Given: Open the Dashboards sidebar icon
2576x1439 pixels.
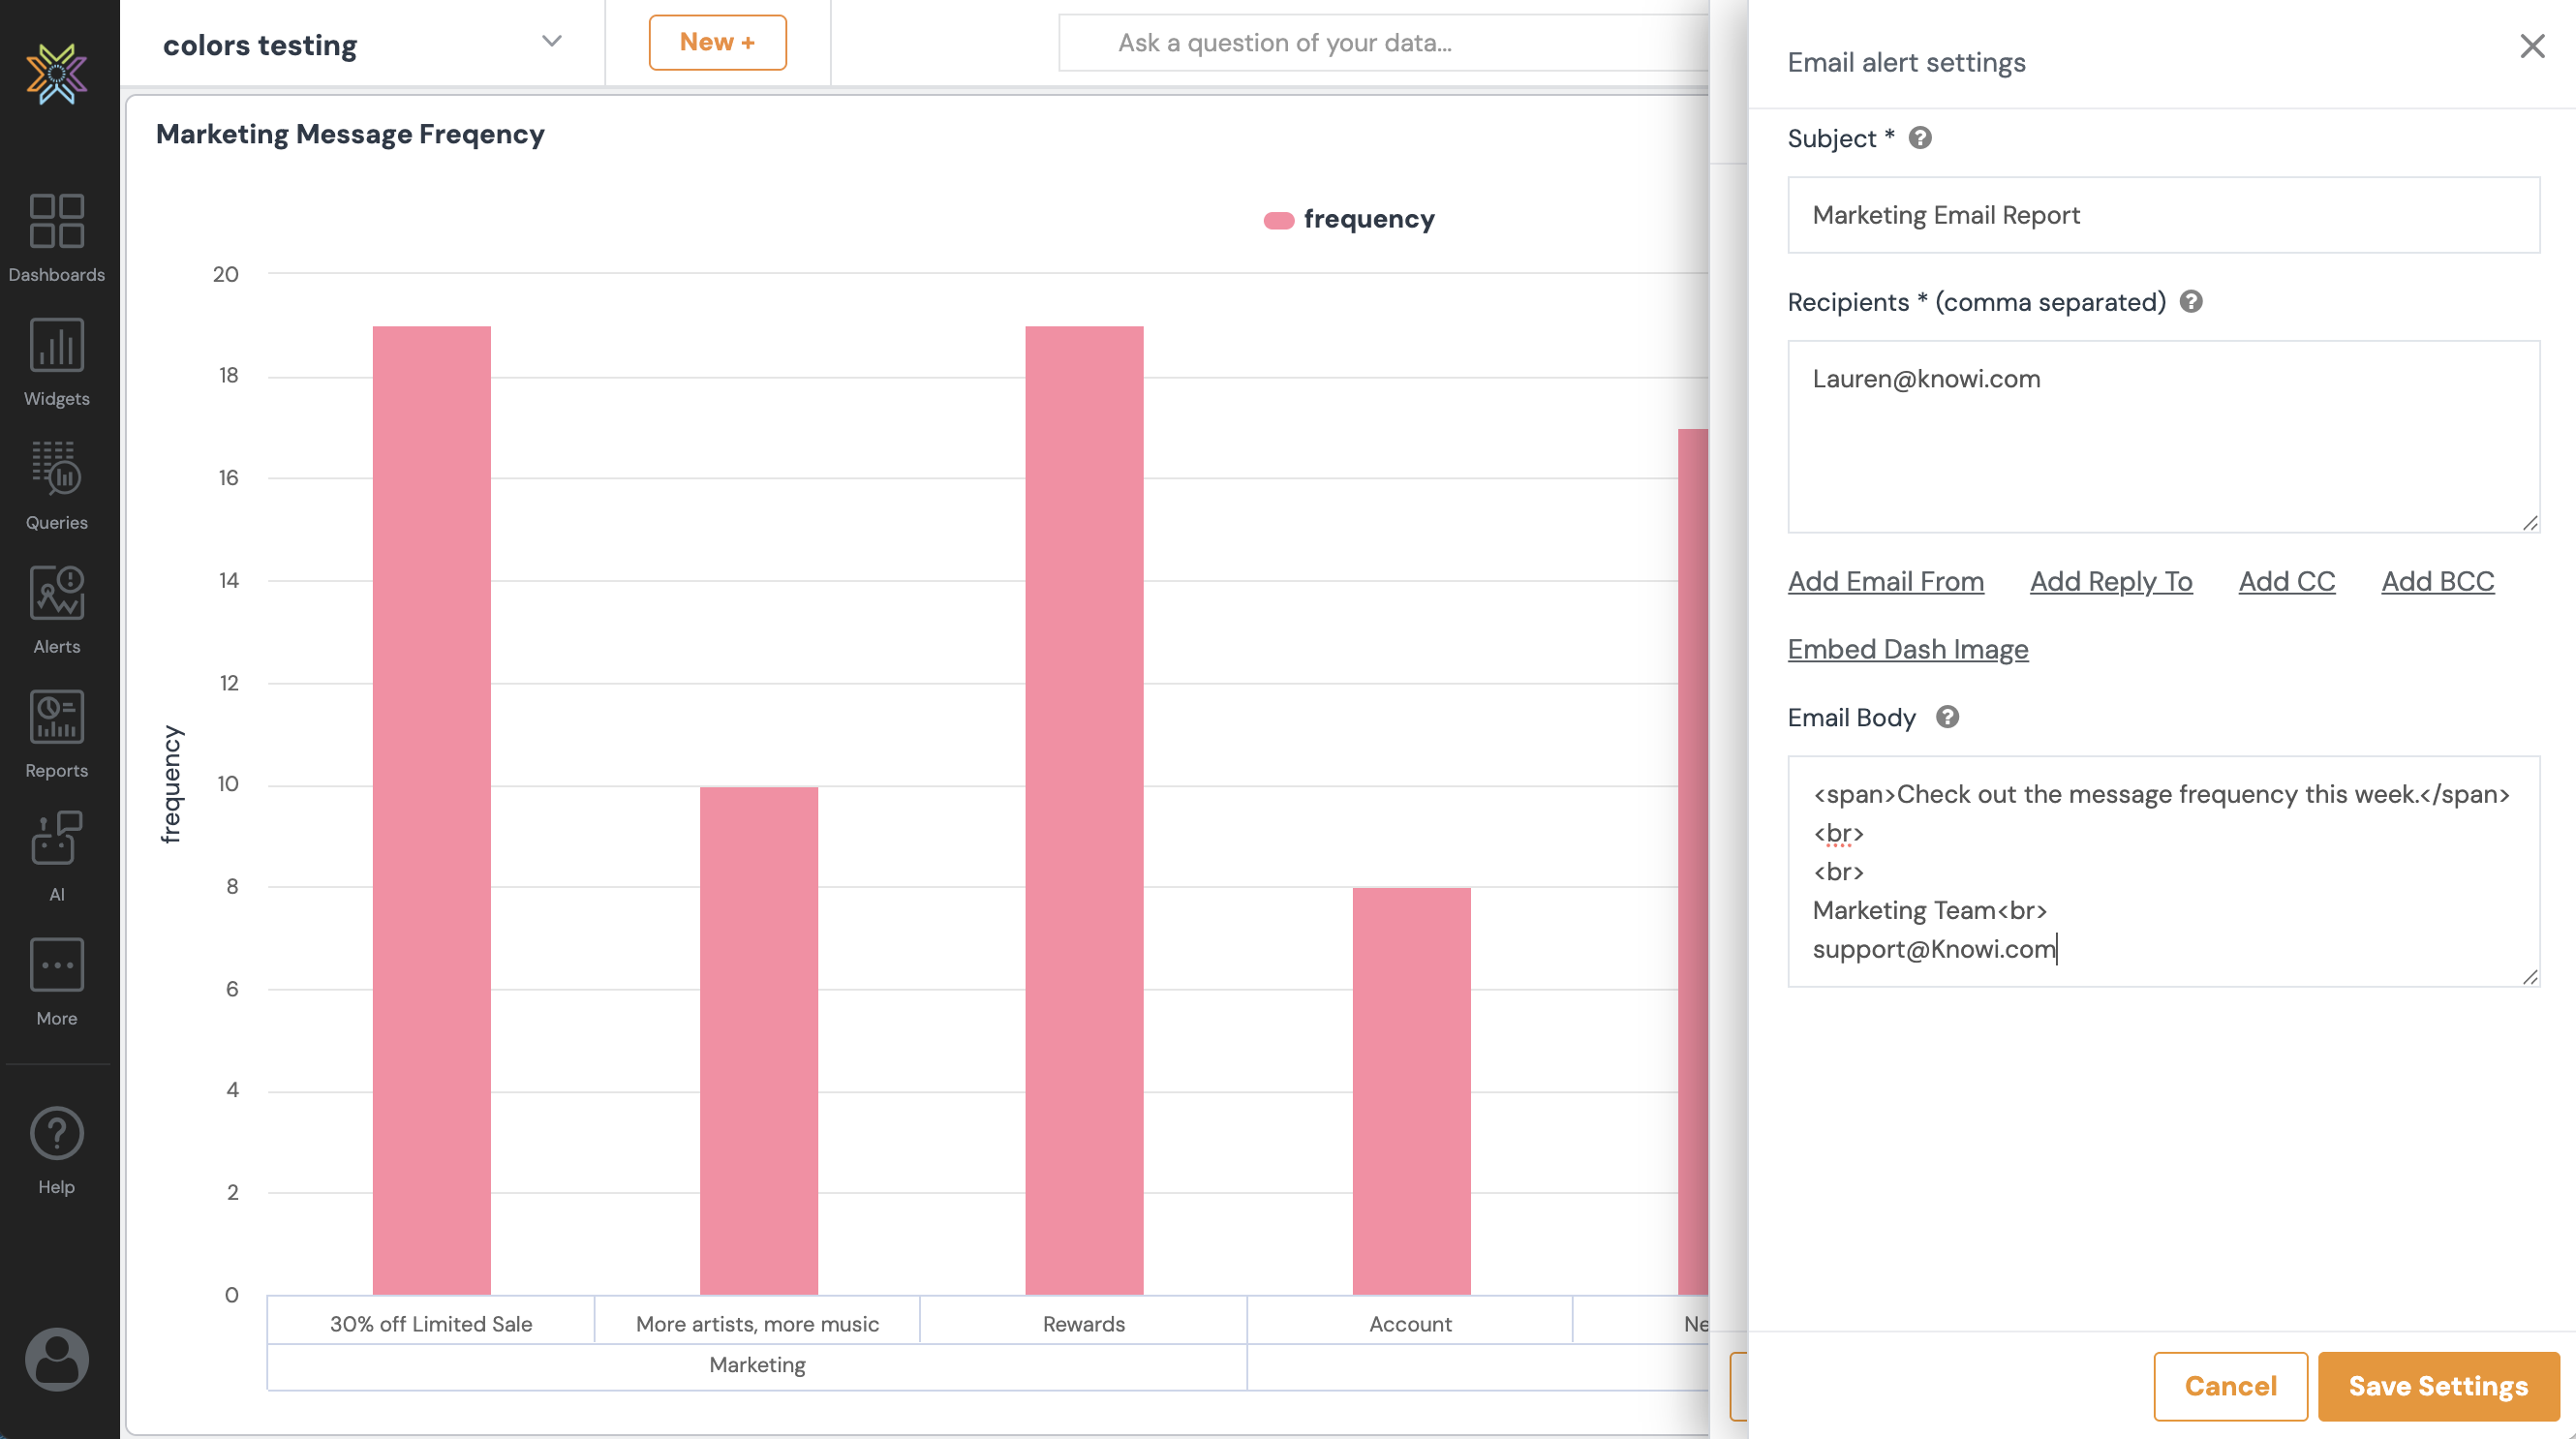Looking at the screenshot, I should [x=56, y=221].
